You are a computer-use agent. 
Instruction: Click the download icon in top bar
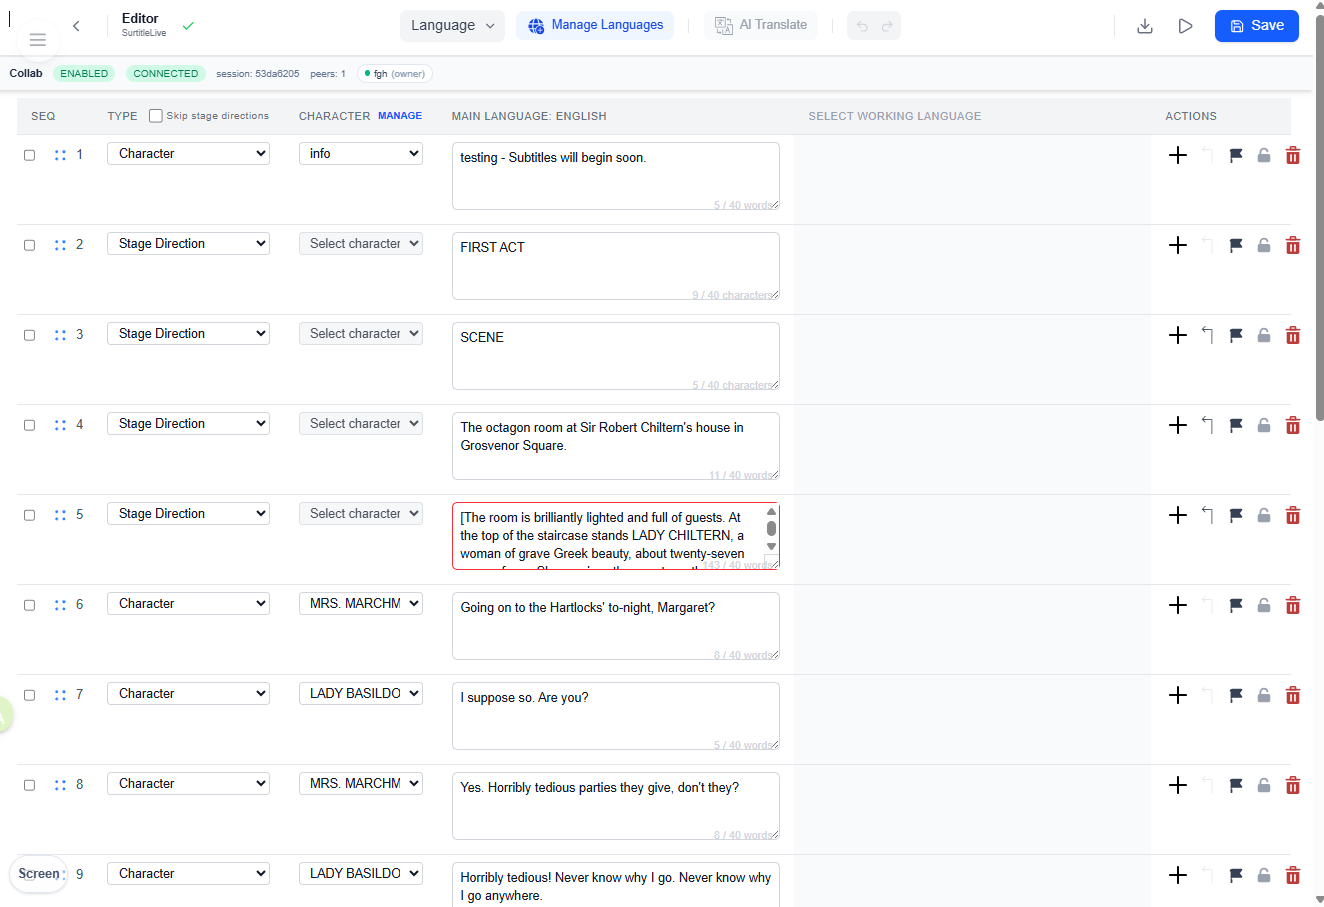tap(1145, 26)
